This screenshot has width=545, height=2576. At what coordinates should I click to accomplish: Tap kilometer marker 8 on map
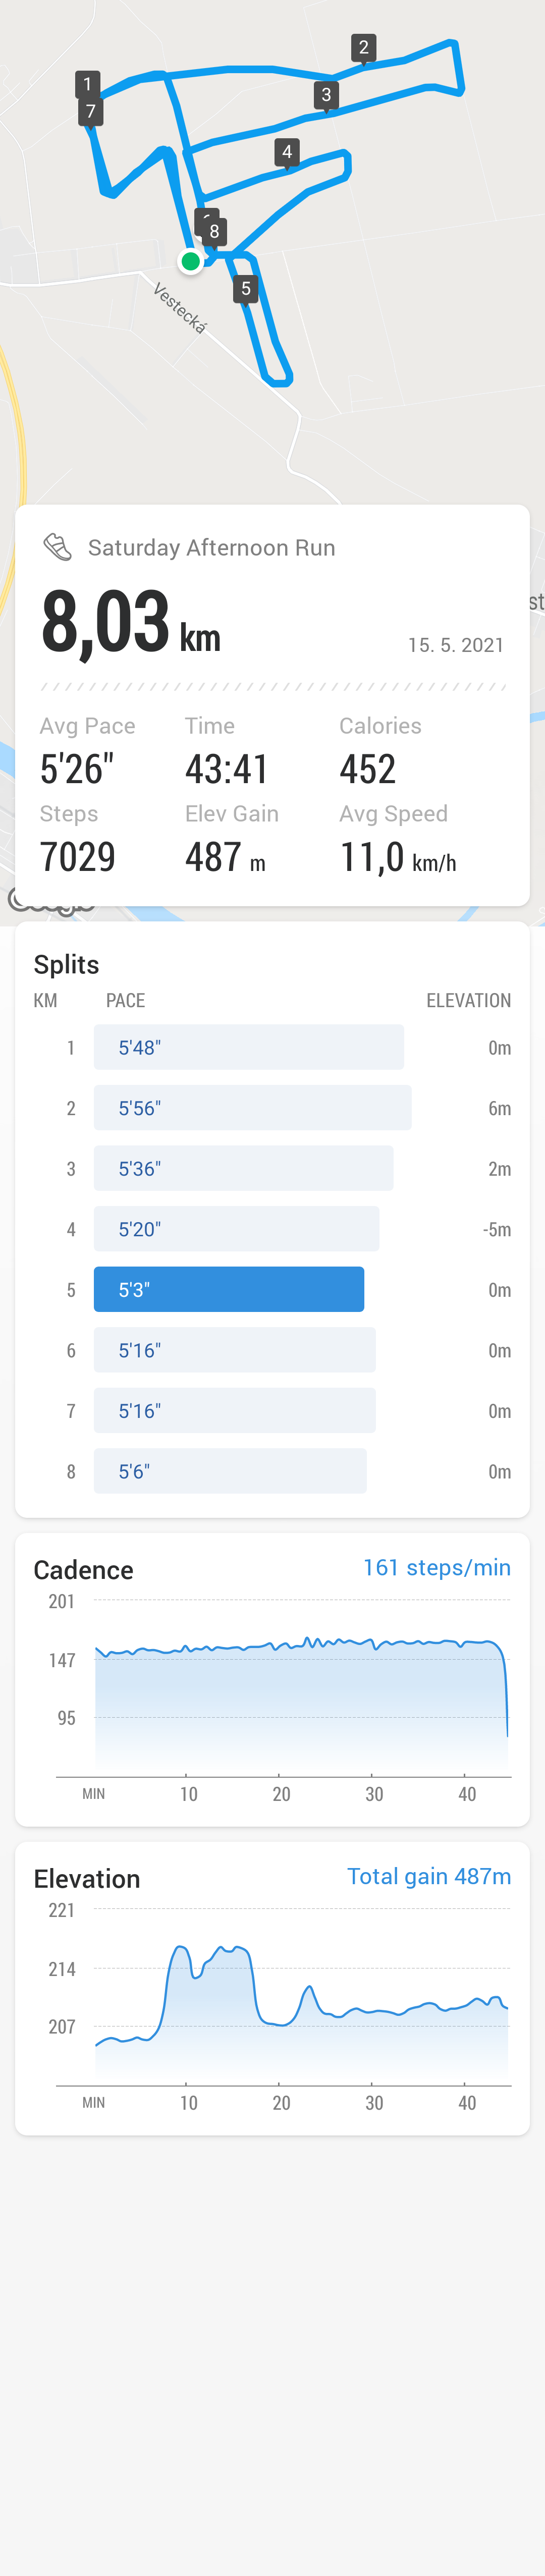click(x=214, y=232)
